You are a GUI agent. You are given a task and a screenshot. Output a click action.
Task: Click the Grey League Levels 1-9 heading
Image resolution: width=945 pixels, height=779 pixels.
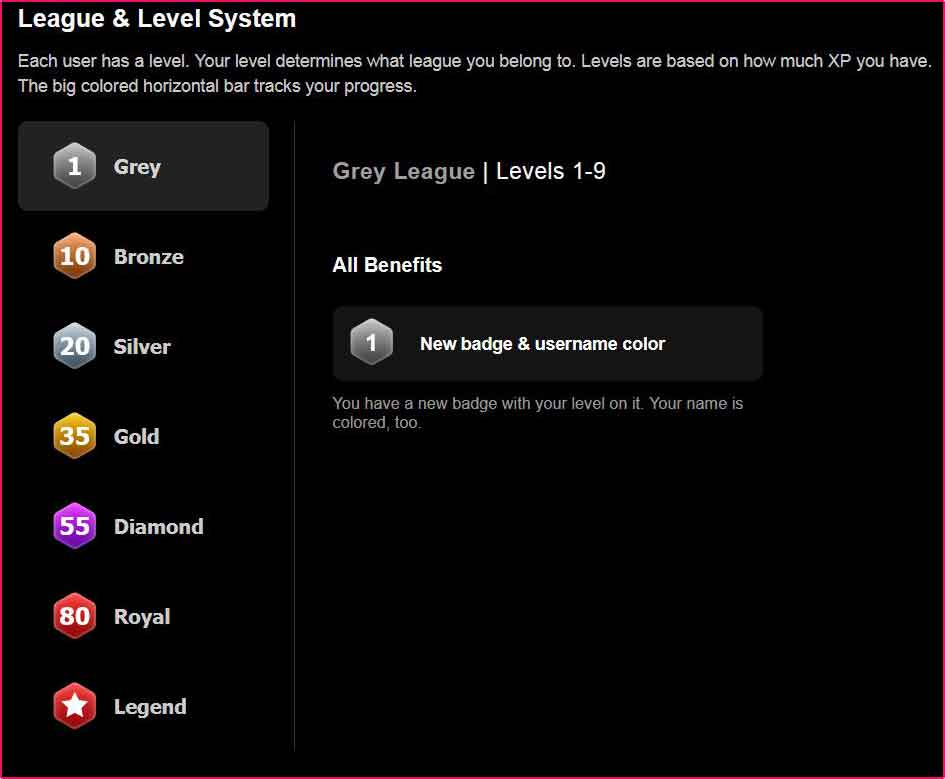(x=469, y=171)
